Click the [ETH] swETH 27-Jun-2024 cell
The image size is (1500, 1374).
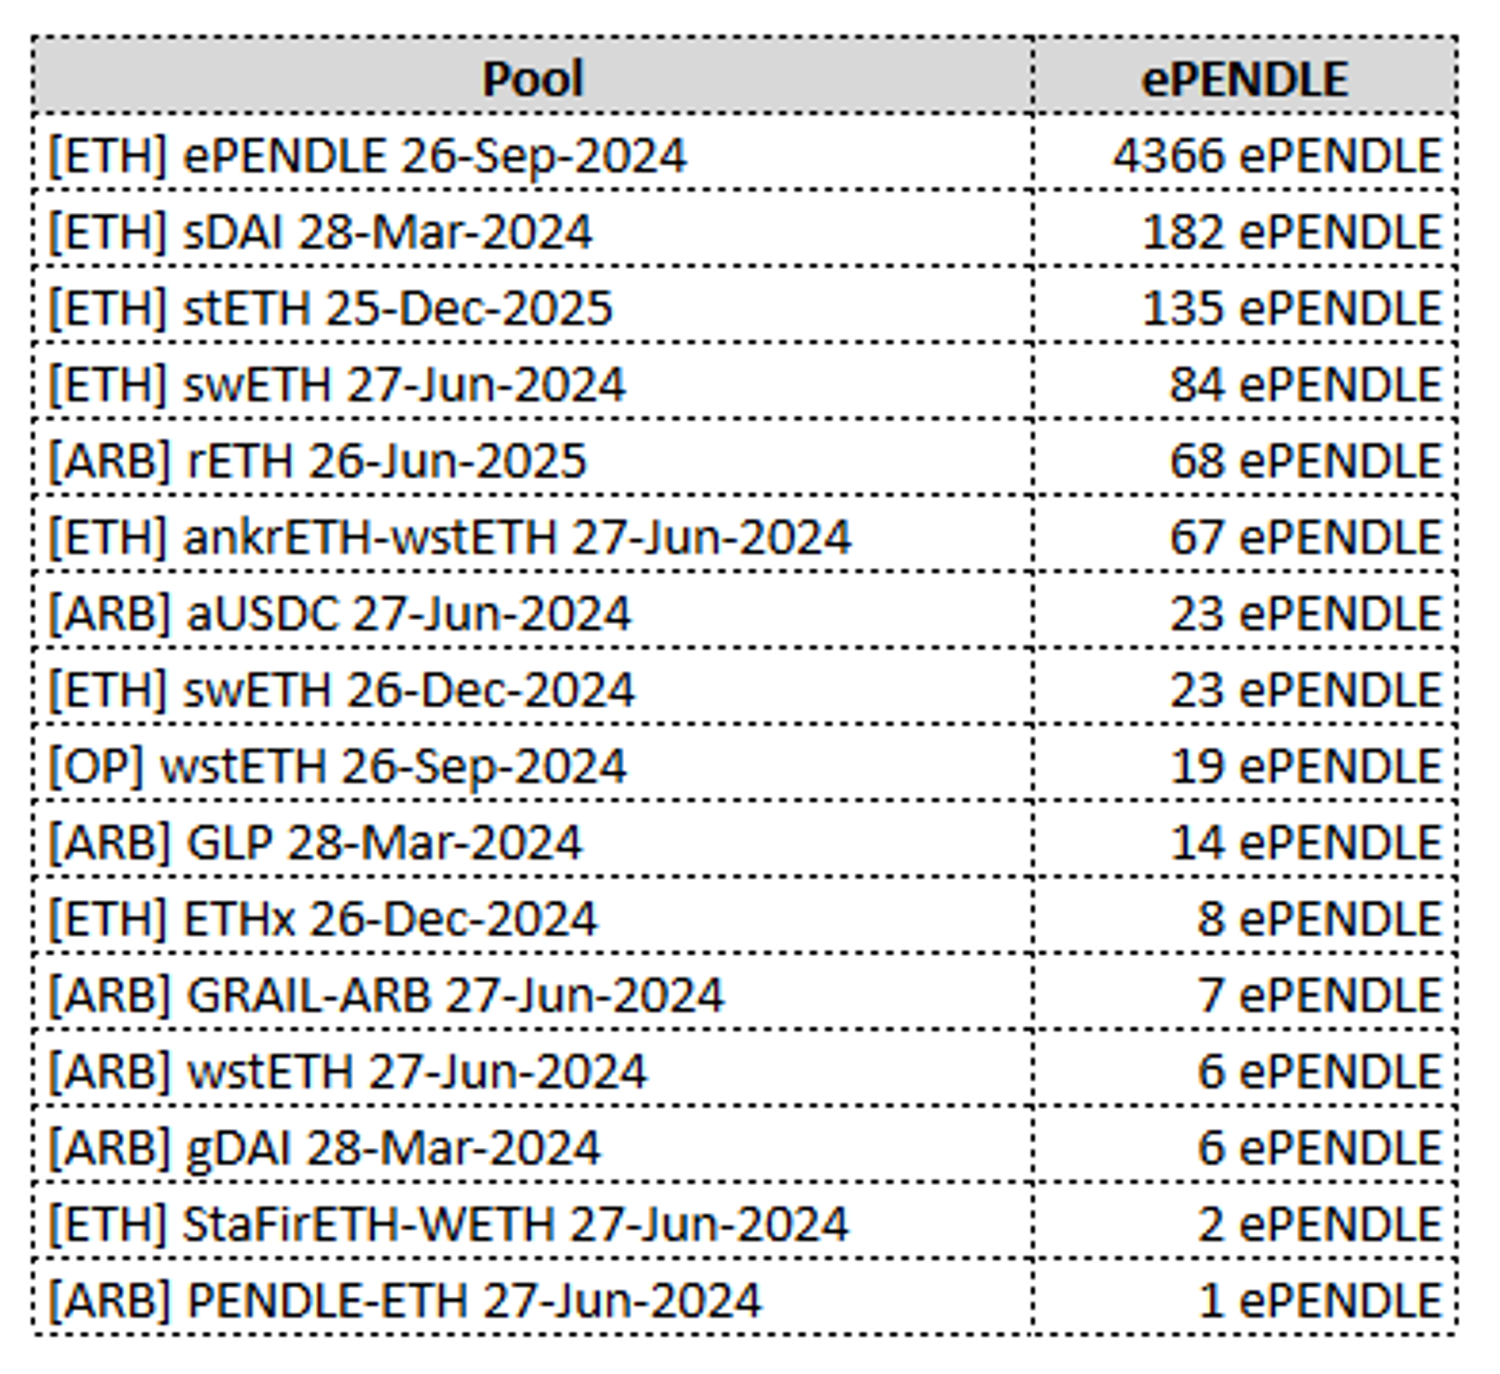coord(338,385)
